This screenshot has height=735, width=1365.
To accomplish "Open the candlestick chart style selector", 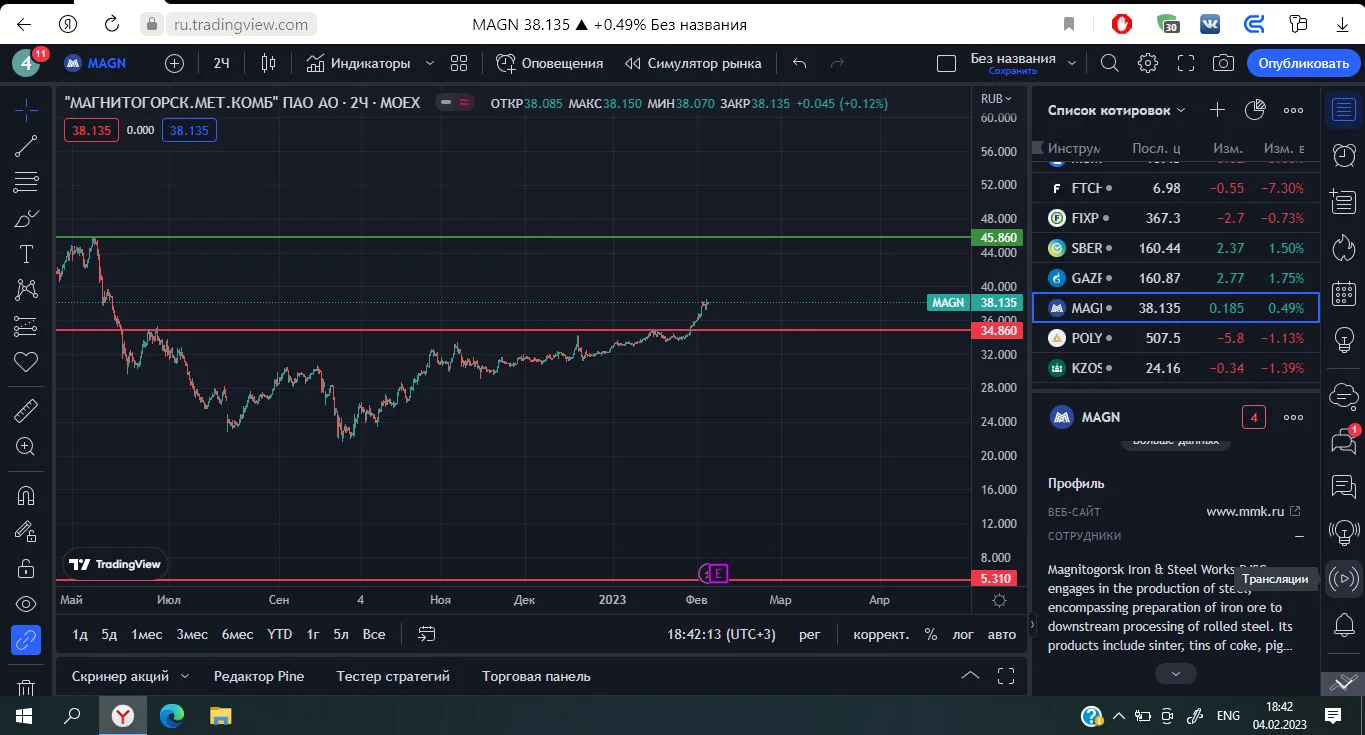I will click(x=268, y=63).
